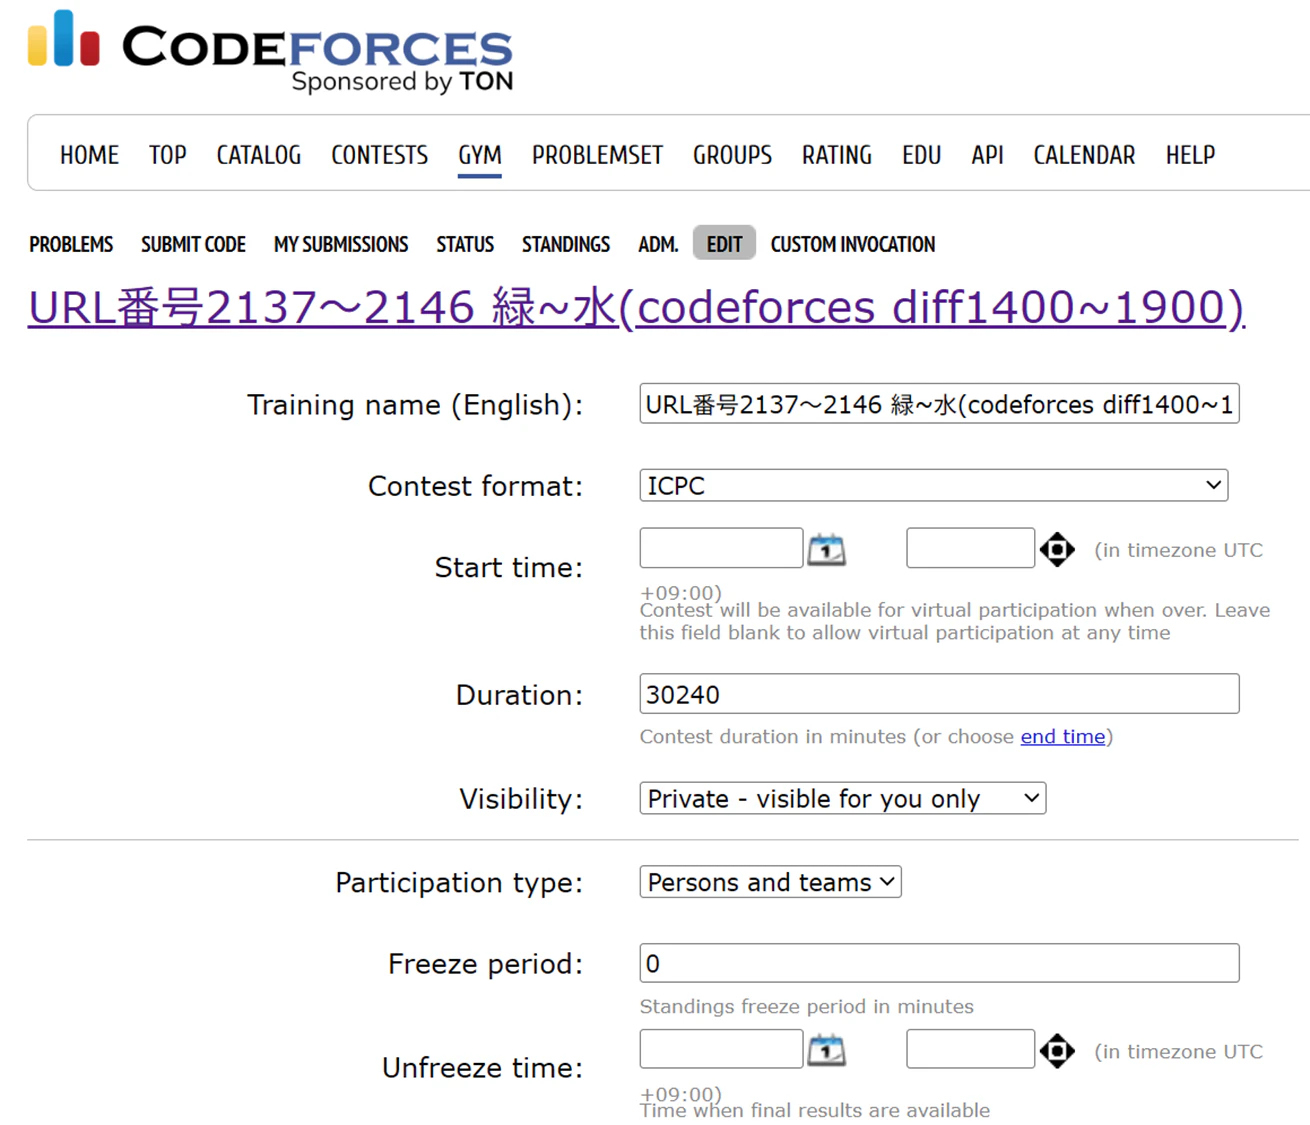This screenshot has height=1125, width=1310.
Task: Click the Unfreeze time date field
Action: pyautogui.click(x=722, y=1049)
